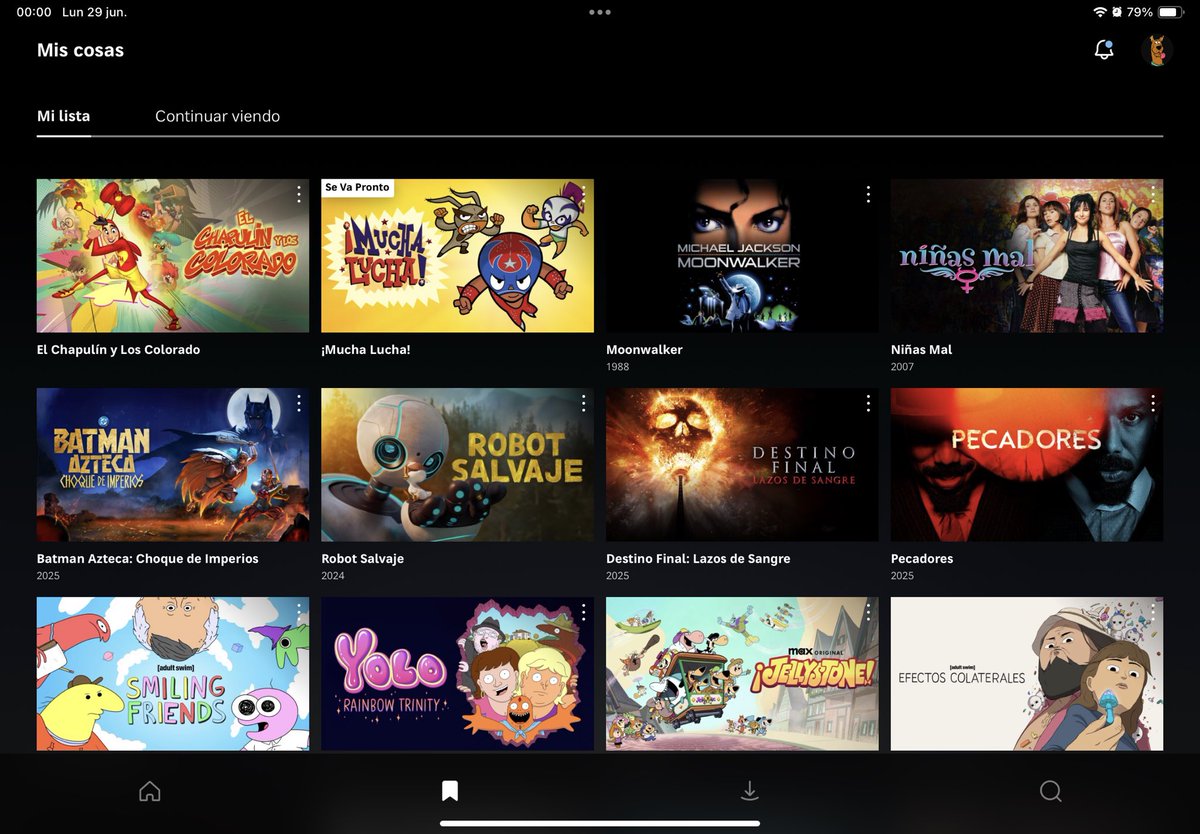Image resolution: width=1200 pixels, height=834 pixels.
Task: Open three-dot menu on Efectos Colaterales
Action: tap(1153, 612)
